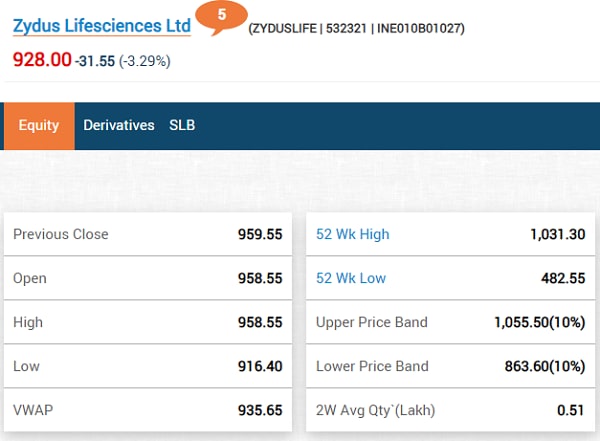Open Zydus Lifesciences Ltd company link
The width and height of the screenshot is (600, 441).
point(101,26)
